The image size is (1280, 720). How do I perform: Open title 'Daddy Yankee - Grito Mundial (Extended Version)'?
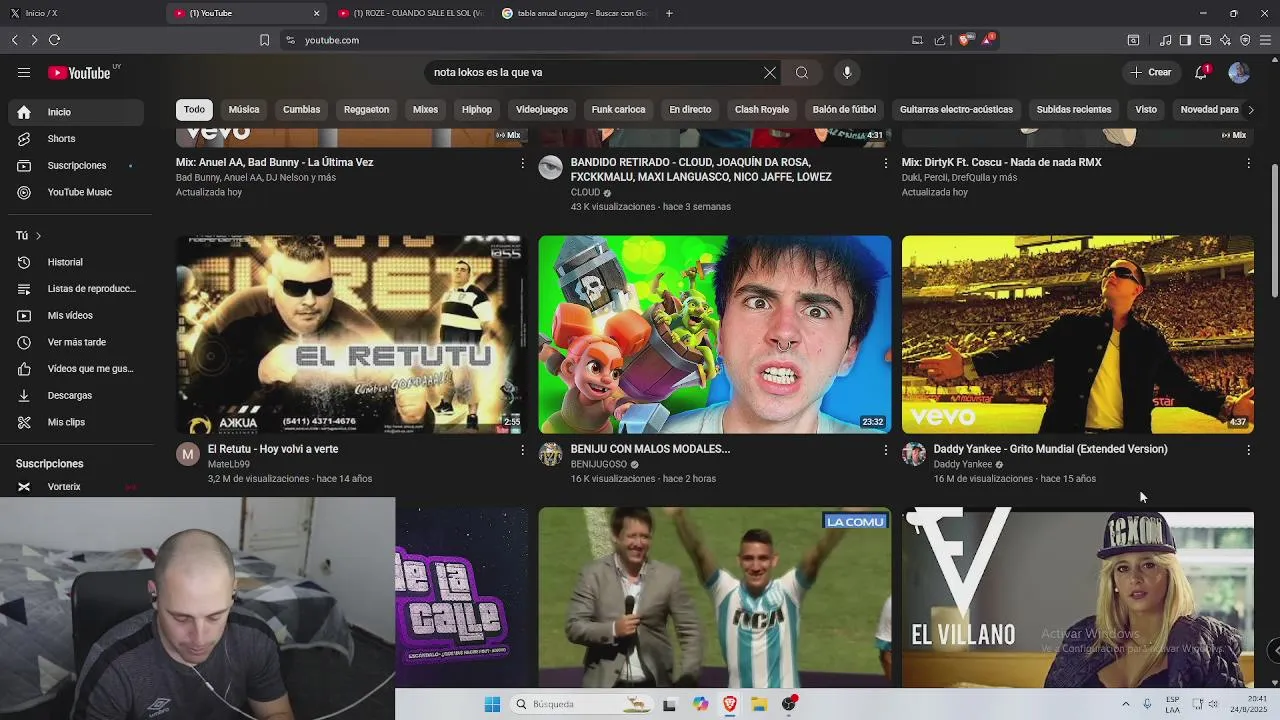[x=1050, y=449]
